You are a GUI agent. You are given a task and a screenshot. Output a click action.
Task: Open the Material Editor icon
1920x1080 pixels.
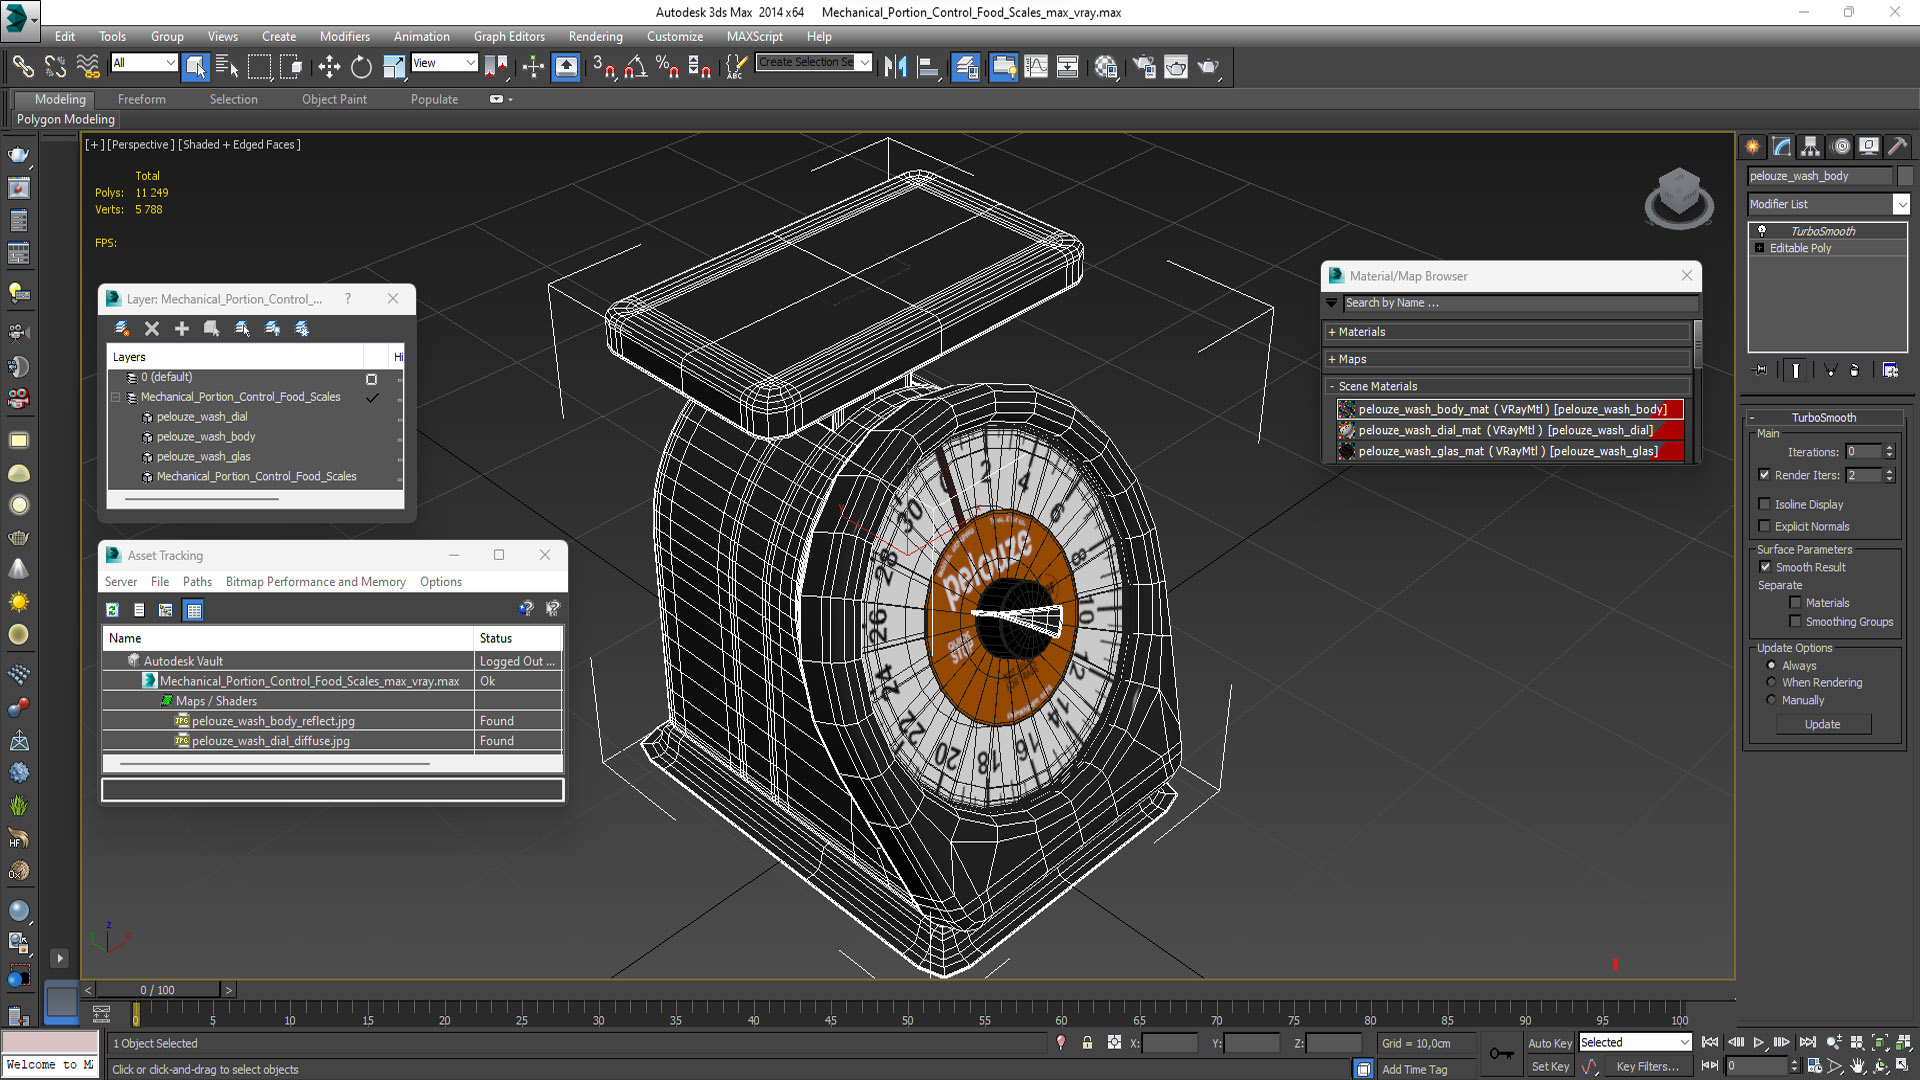tap(1105, 67)
